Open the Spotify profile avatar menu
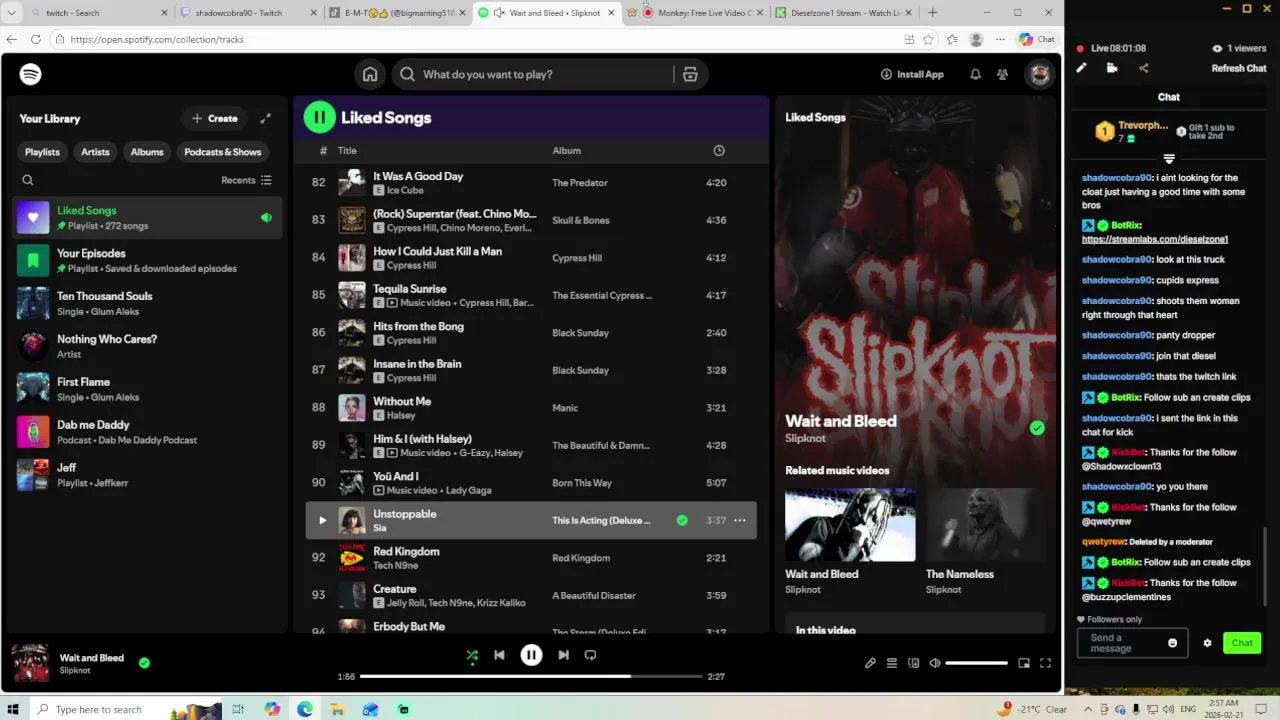This screenshot has height=720, width=1280. pos(1040,74)
